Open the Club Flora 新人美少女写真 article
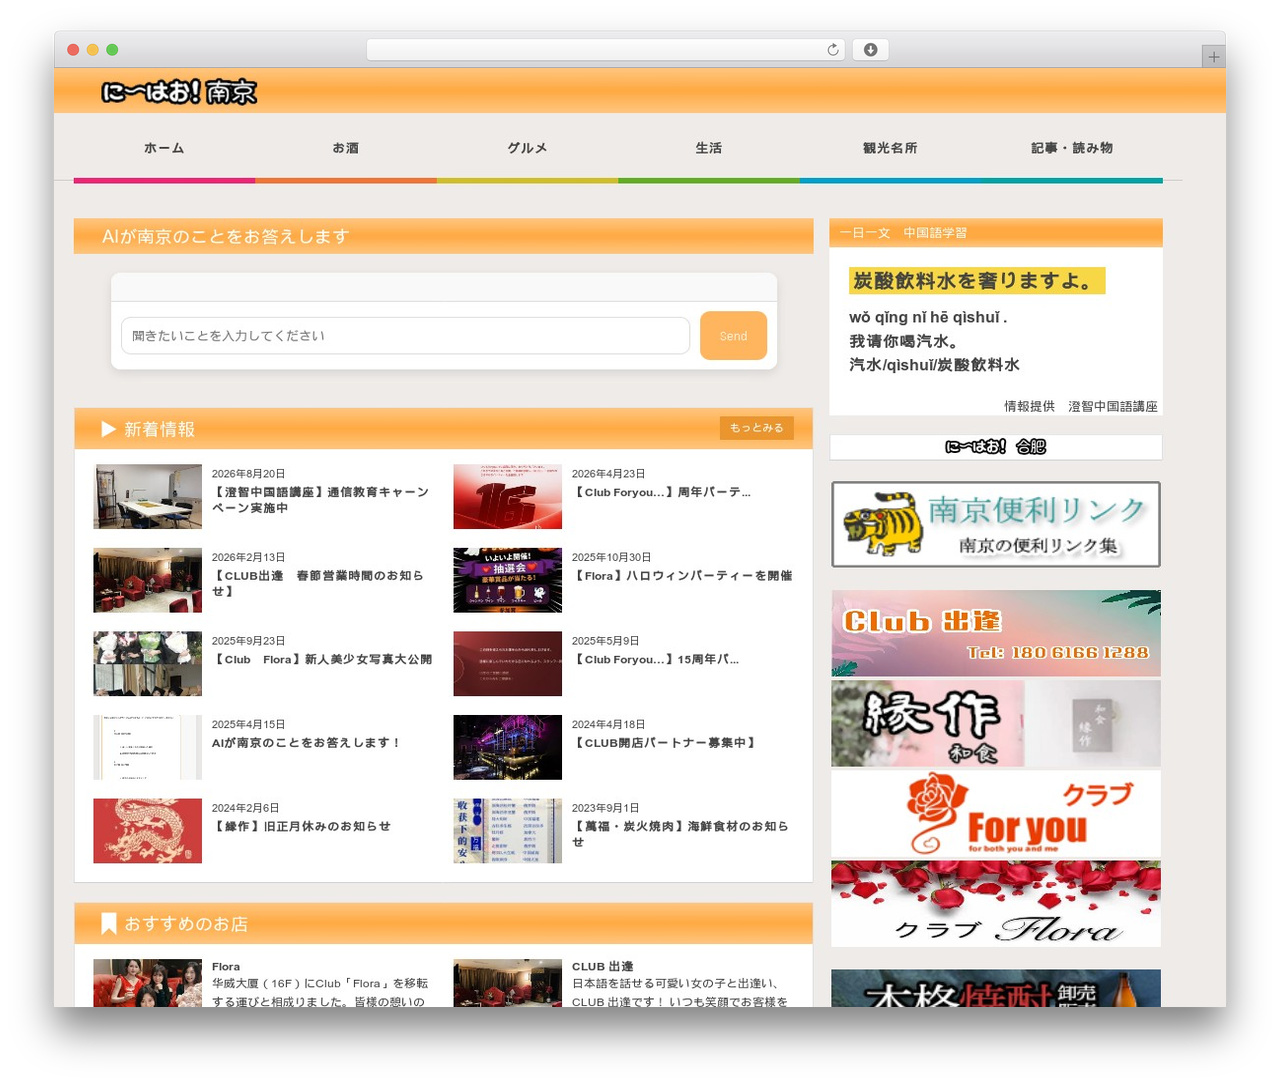This screenshot has height=1084, width=1280. click(x=322, y=659)
